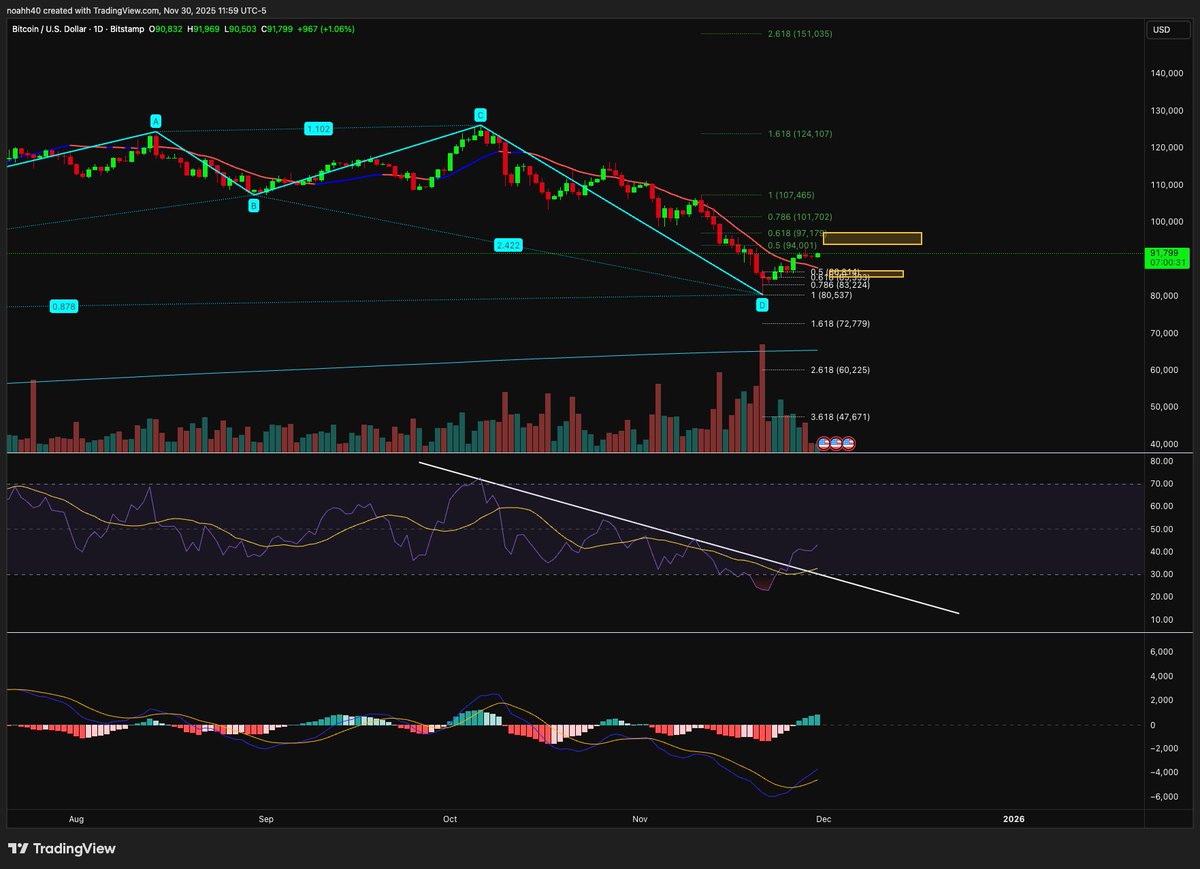The image size is (1200, 869).
Task: Click the 10.00 RSI axis label
Action: pos(1162,619)
